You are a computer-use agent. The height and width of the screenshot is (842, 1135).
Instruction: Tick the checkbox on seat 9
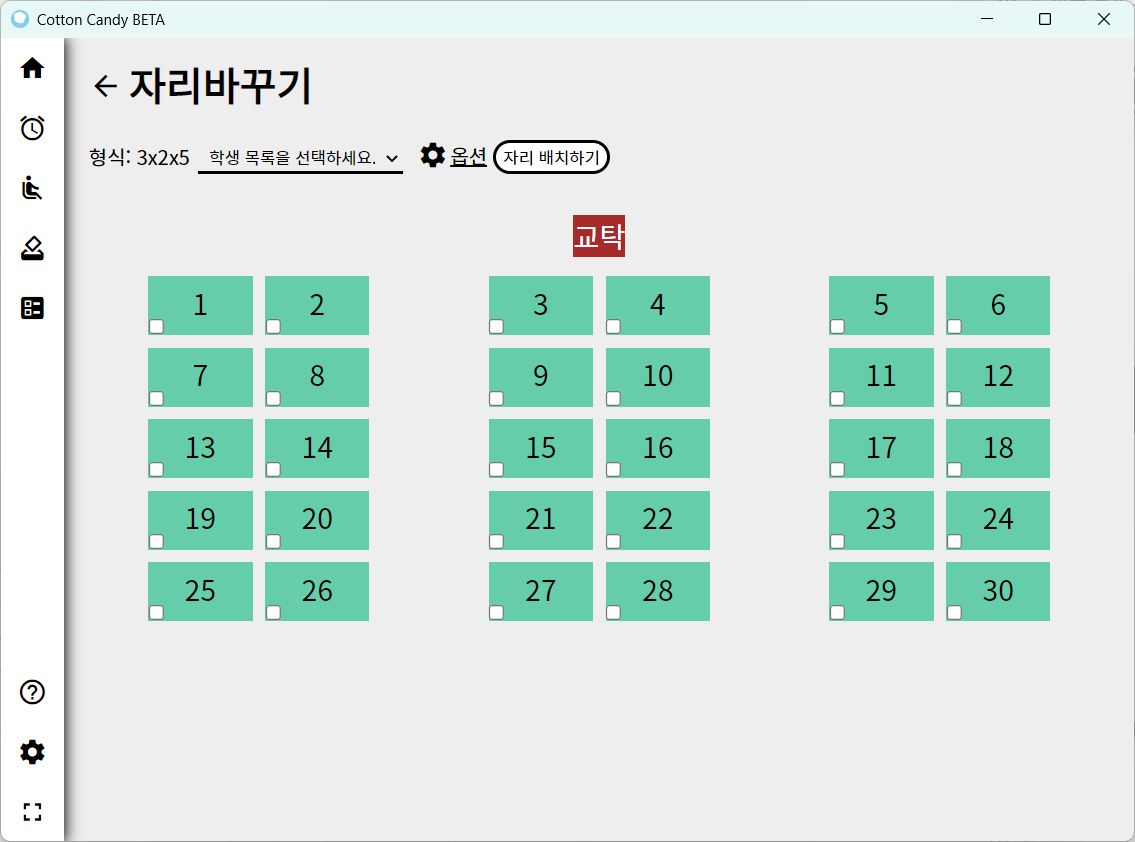pyautogui.click(x=497, y=398)
